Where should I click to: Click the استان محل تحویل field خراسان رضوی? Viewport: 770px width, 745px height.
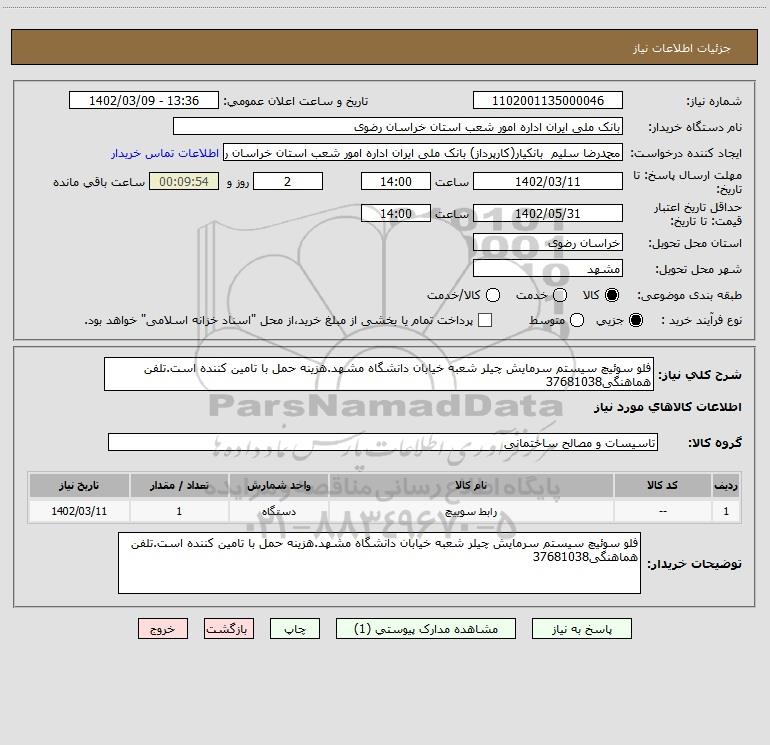548,243
